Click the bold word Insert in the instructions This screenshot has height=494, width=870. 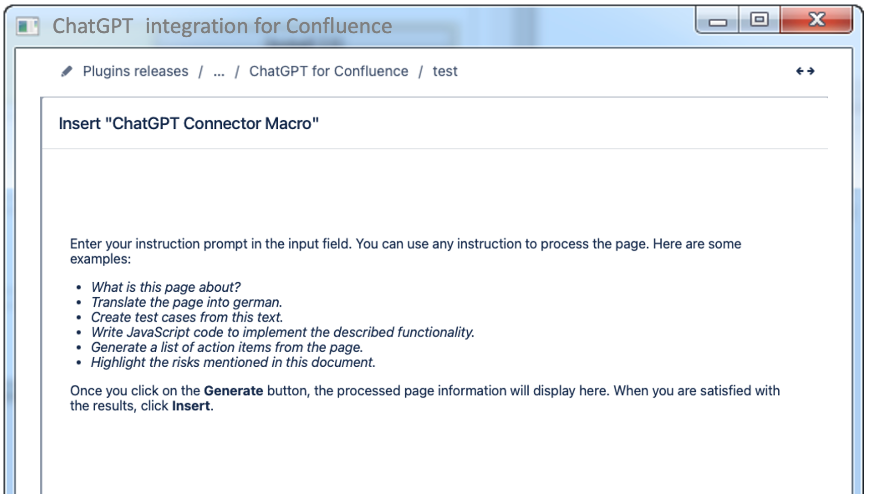point(191,407)
